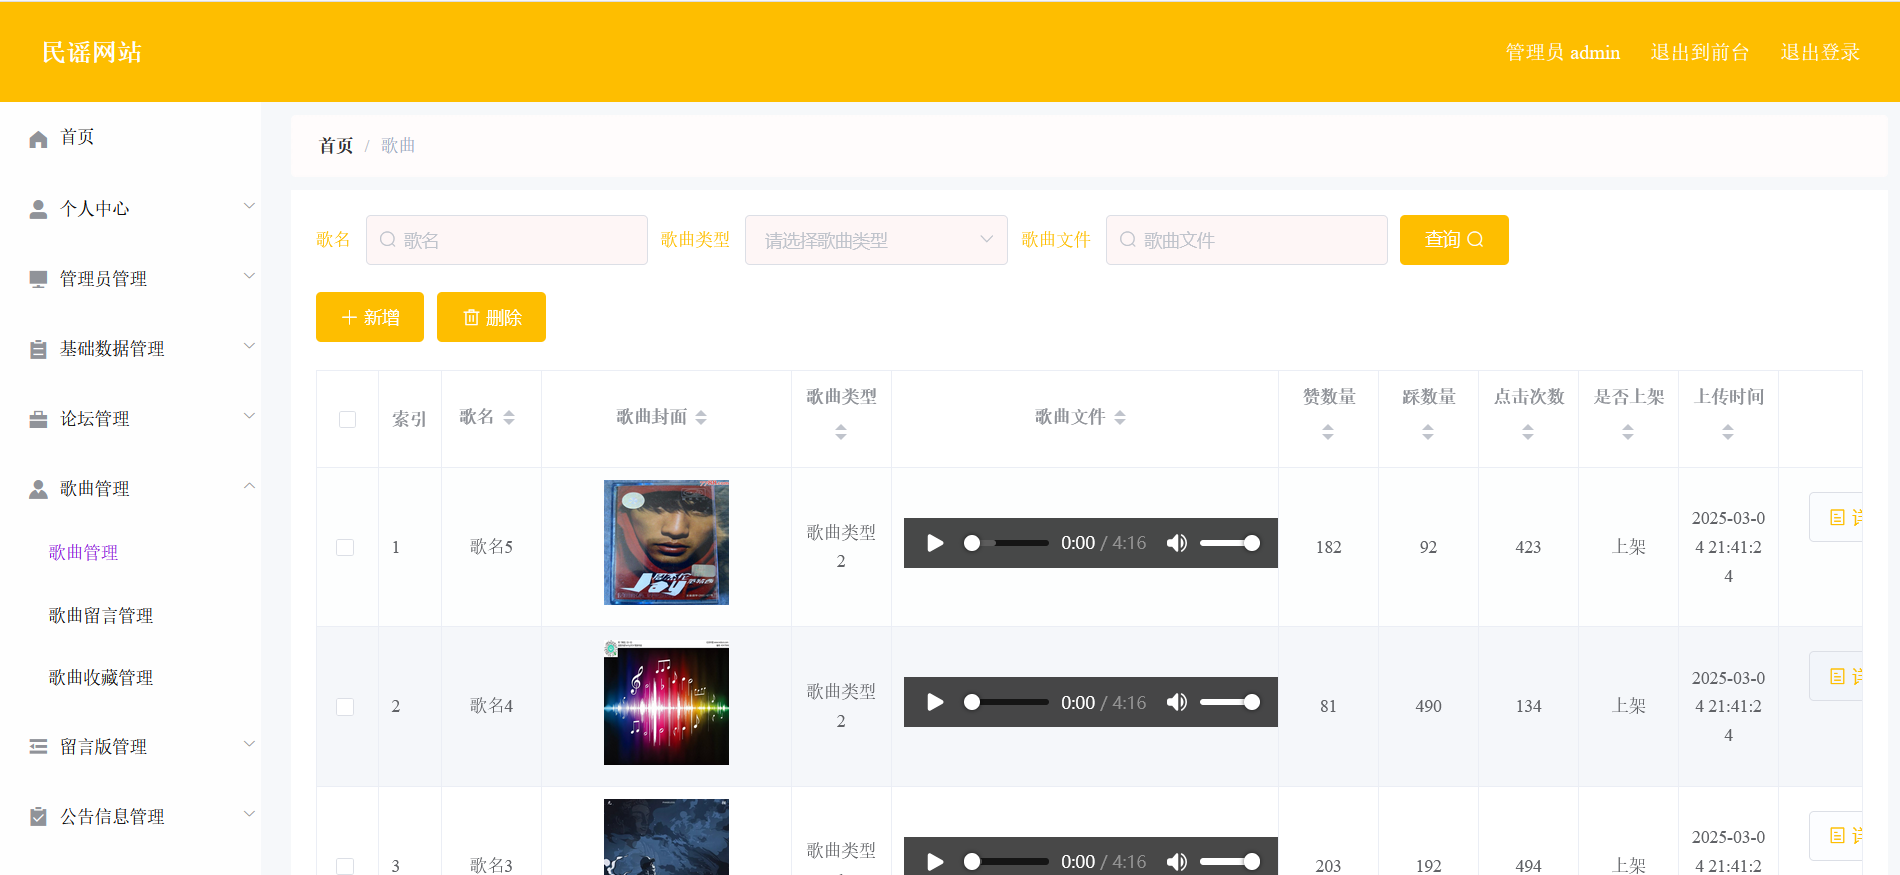Viewport: 1900px width, 875px height.
Task: Expand the 论坛管理 menu chevron
Action: (x=250, y=416)
